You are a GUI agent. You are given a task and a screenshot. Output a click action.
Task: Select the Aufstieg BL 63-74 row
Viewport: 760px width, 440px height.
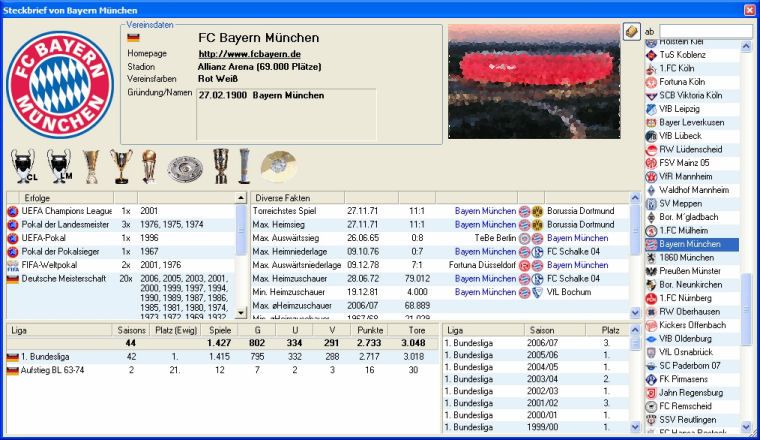click(x=222, y=370)
